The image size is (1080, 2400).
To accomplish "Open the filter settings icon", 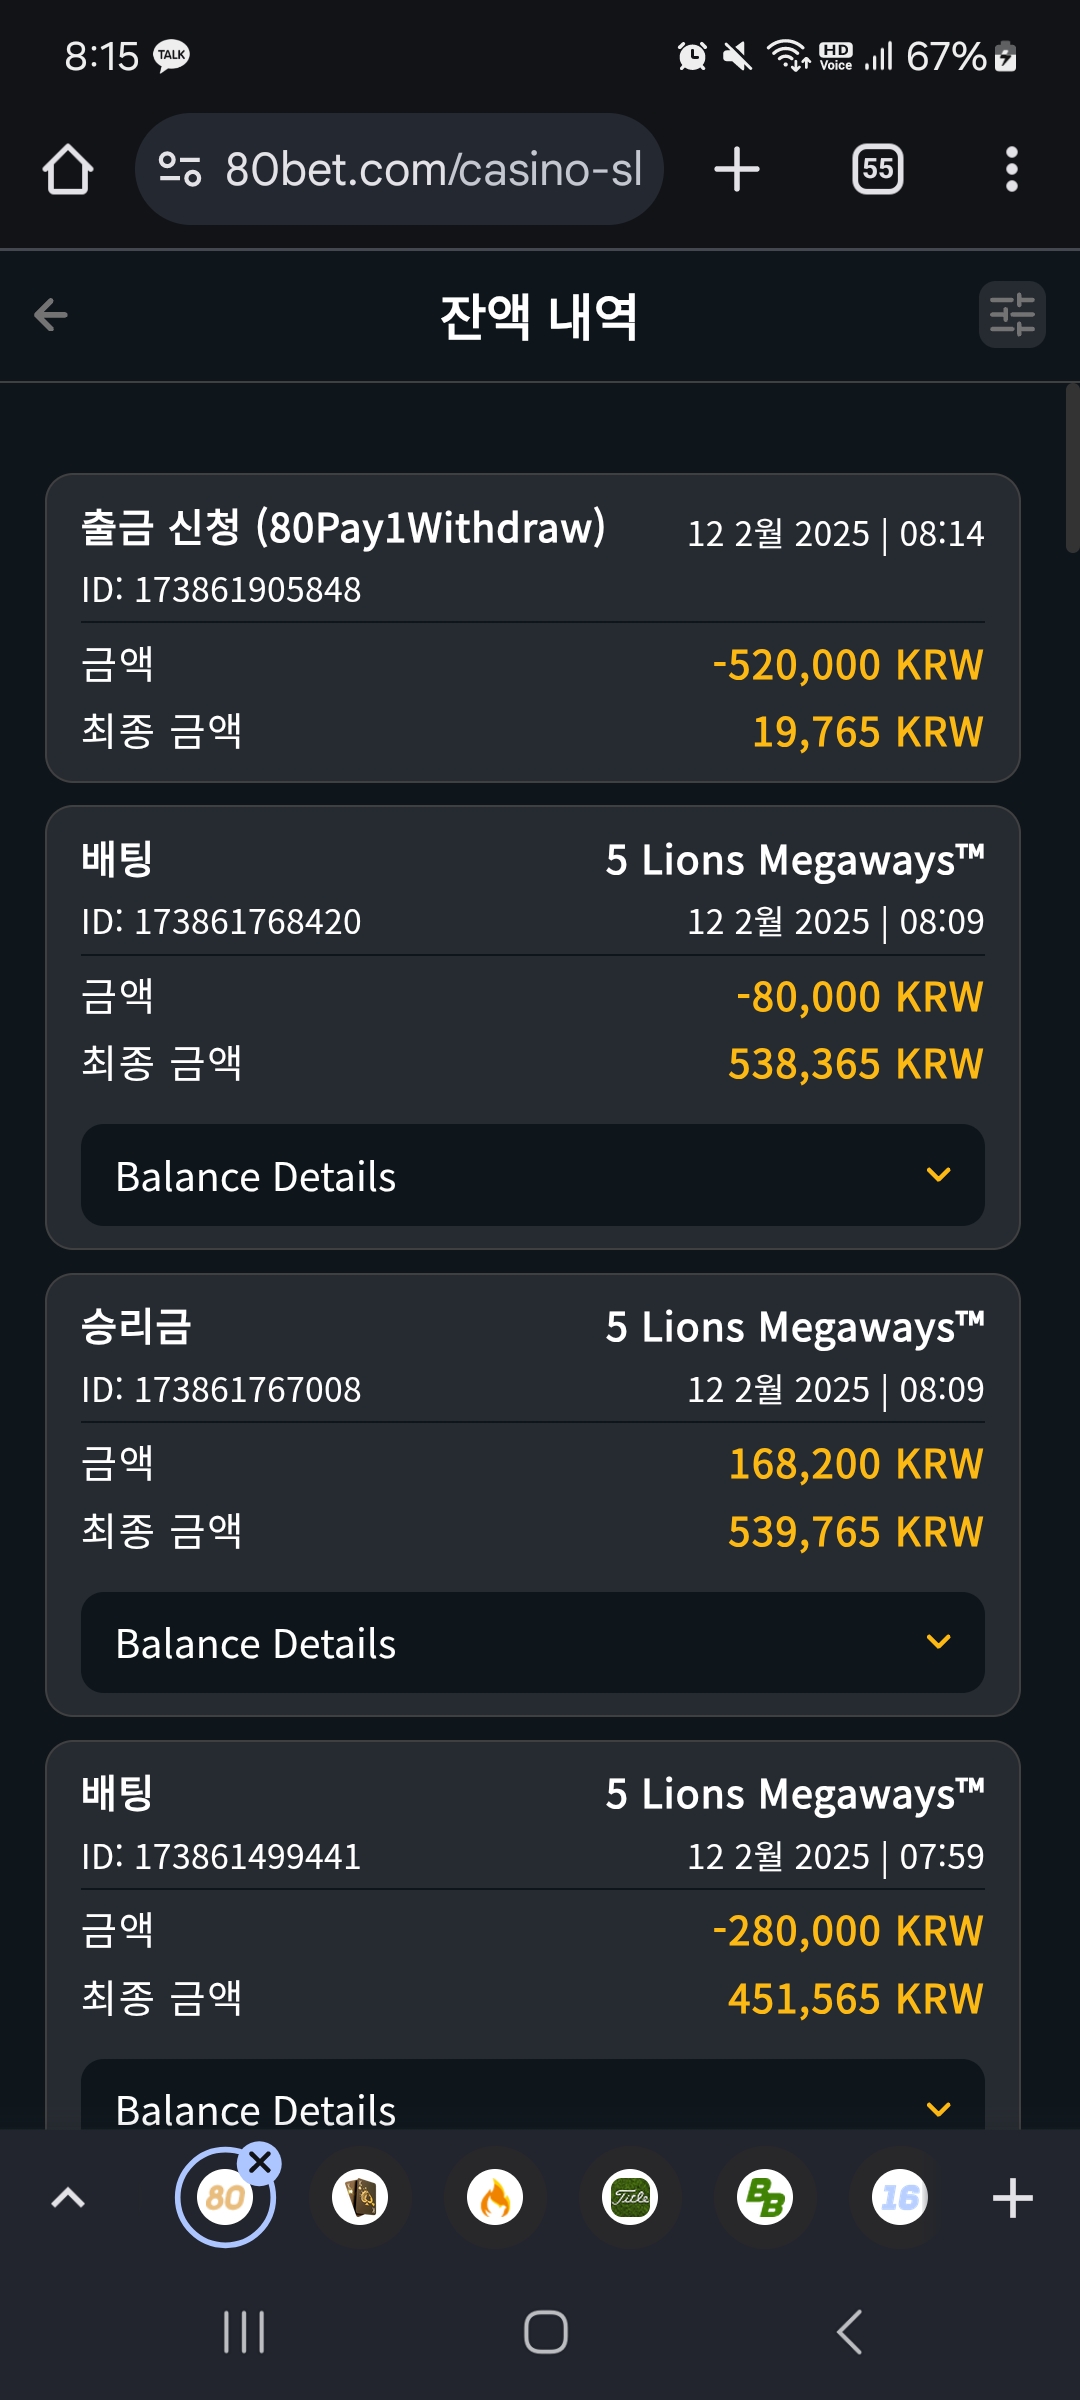I will (1012, 315).
